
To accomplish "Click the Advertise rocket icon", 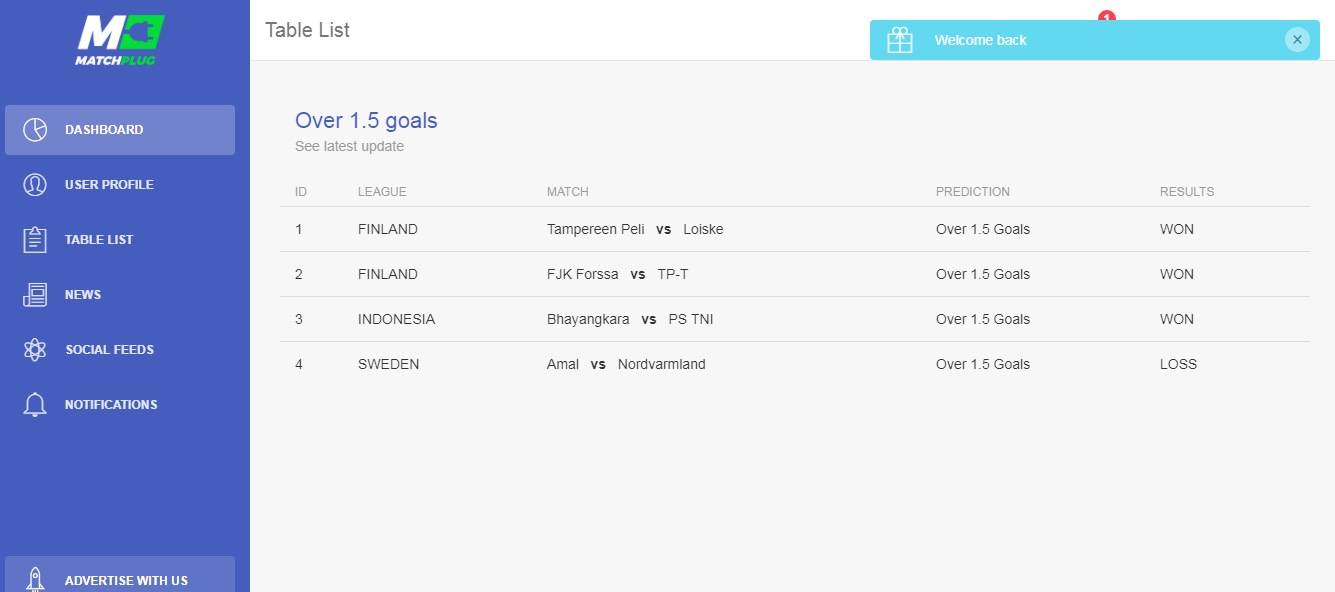I will coord(35,580).
